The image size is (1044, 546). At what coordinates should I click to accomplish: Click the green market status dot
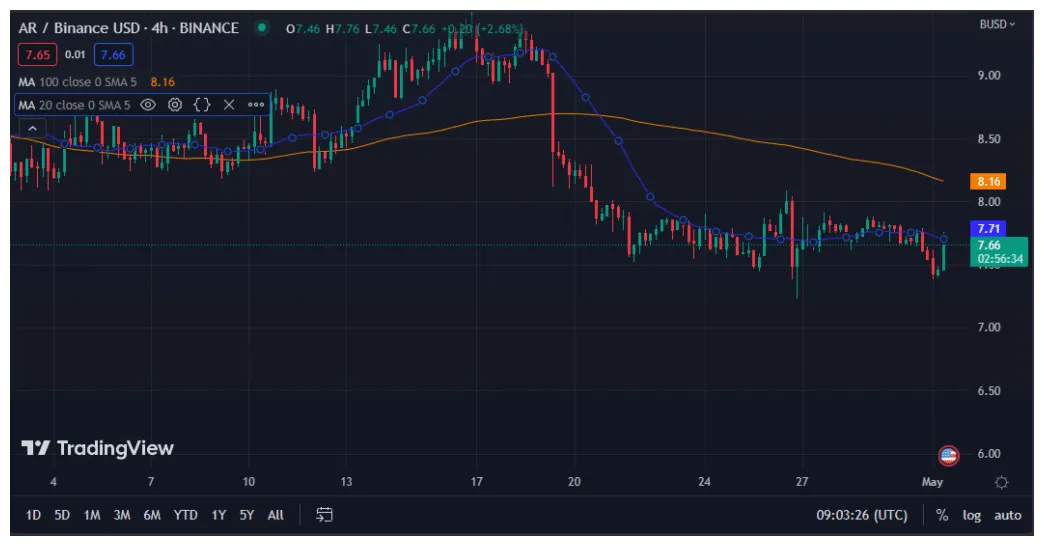tap(262, 28)
